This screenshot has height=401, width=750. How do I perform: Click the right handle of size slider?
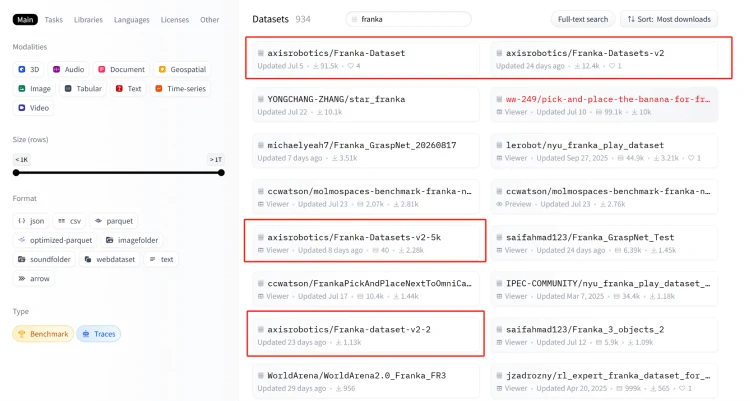click(x=221, y=173)
